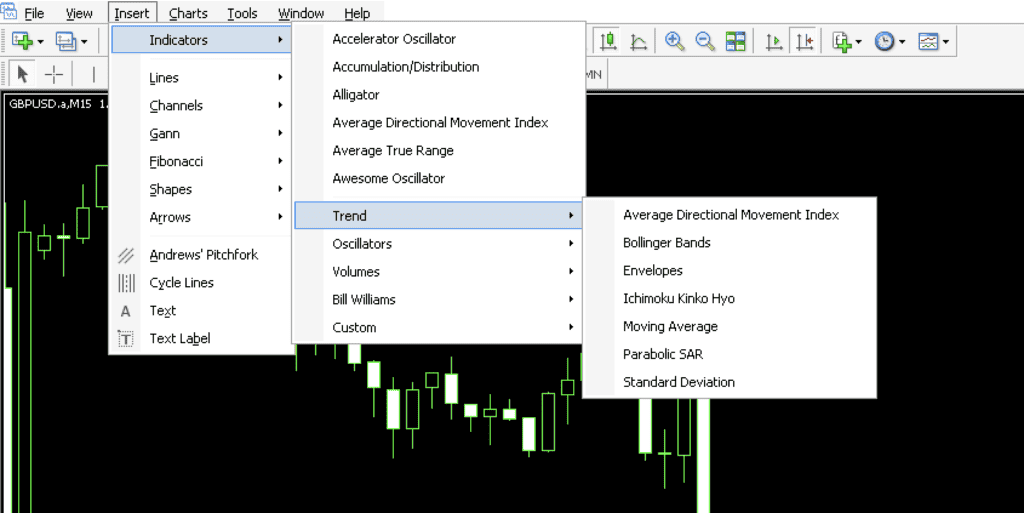The width and height of the screenshot is (1024, 513).
Task: Insert Andrews' Pitchfork from menu
Action: tap(203, 255)
